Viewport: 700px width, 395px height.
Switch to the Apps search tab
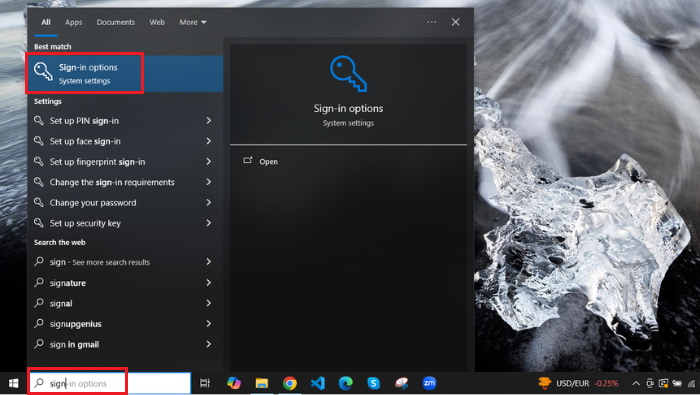pyautogui.click(x=74, y=22)
